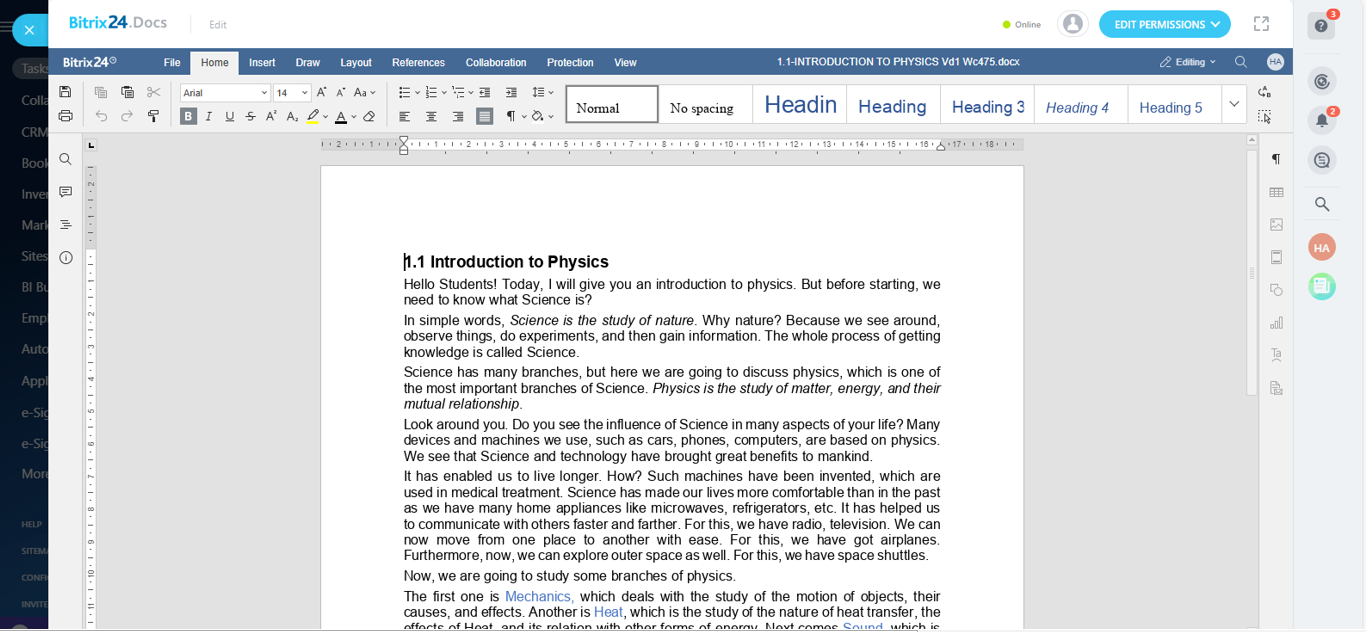Click the Cut scissors icon
The height and width of the screenshot is (632, 1366).
(x=153, y=92)
